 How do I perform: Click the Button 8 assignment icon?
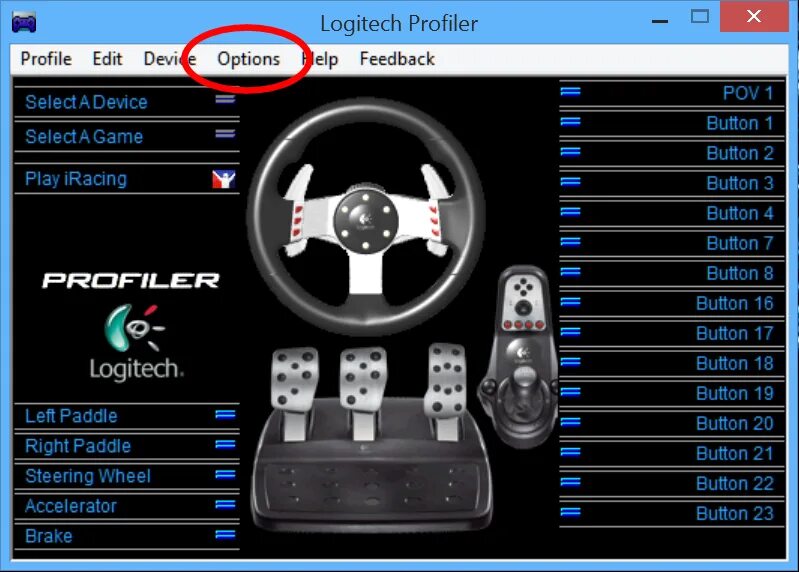(x=571, y=271)
